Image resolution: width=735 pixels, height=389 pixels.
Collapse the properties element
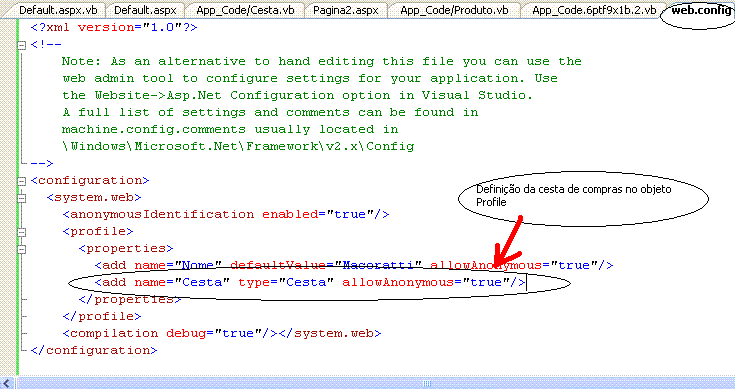22,249
